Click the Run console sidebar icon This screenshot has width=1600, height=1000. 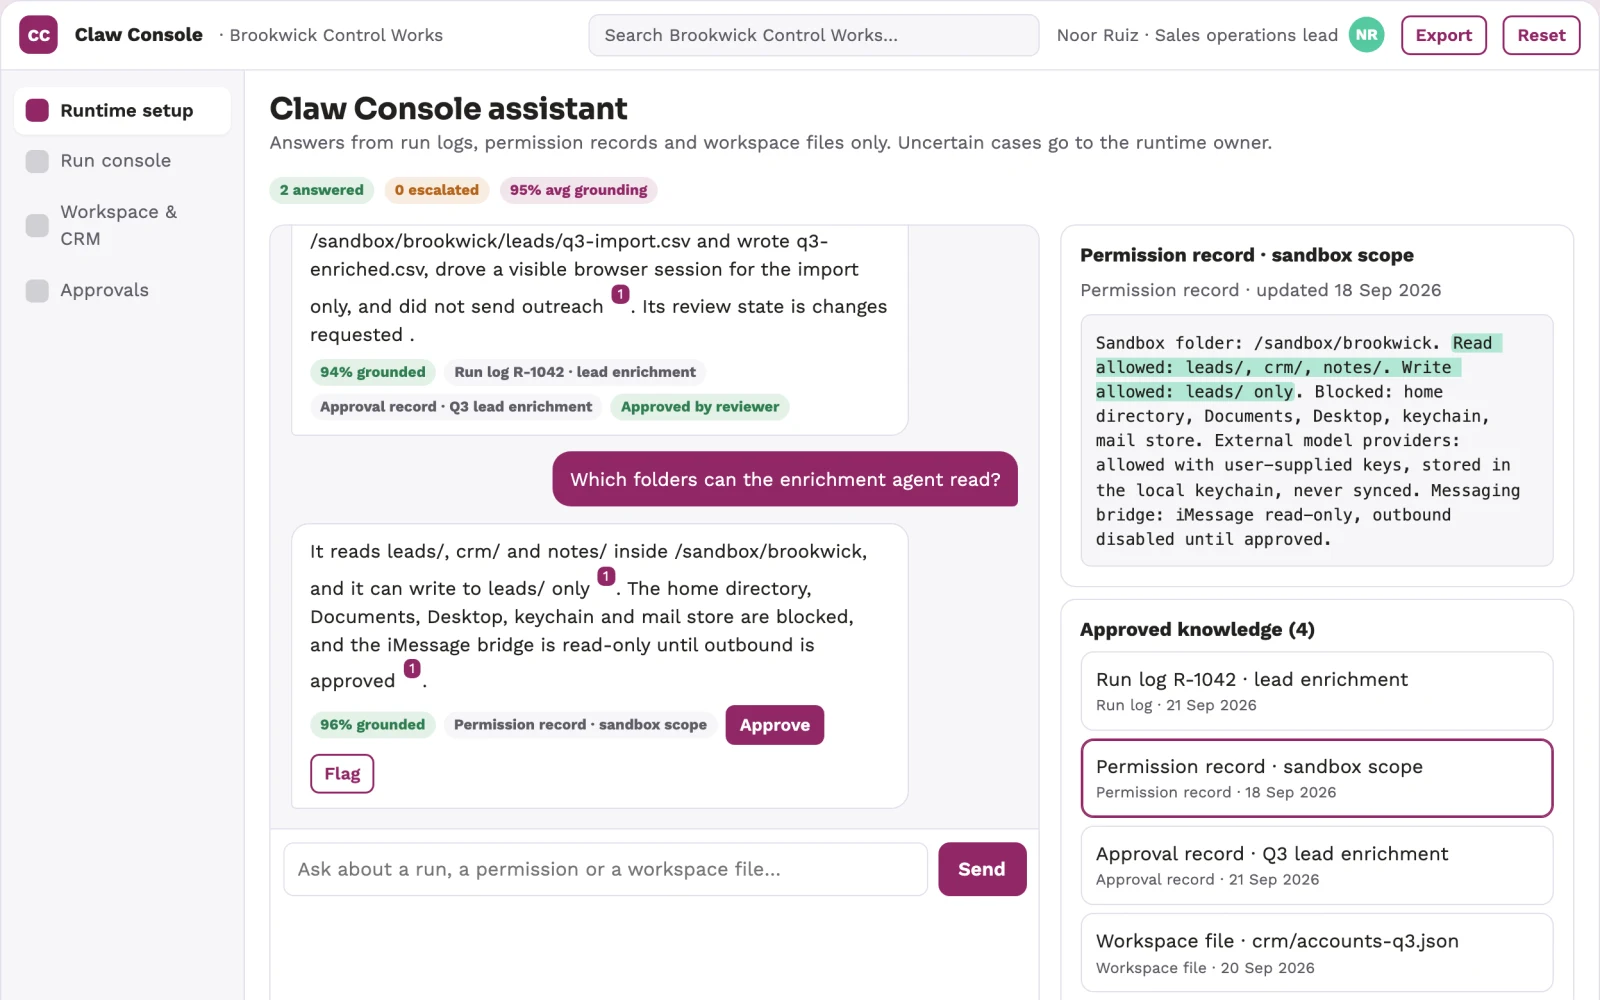(x=37, y=161)
